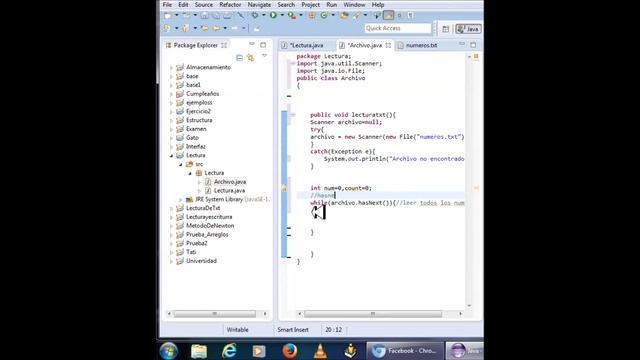Click the New file toolbar icon
The image size is (640, 360).
(x=168, y=16)
